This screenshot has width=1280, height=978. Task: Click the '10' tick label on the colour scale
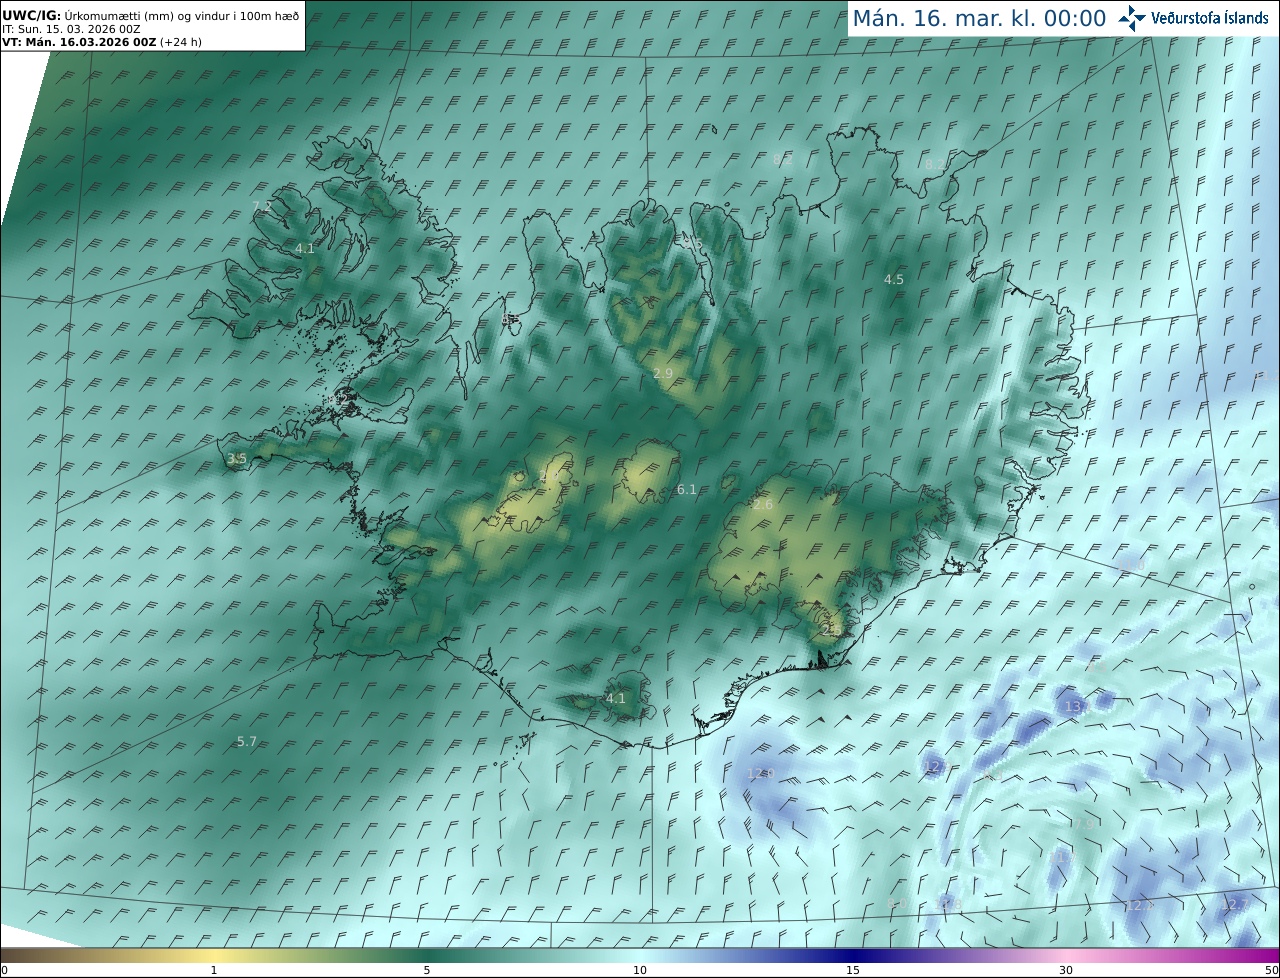(x=640, y=970)
